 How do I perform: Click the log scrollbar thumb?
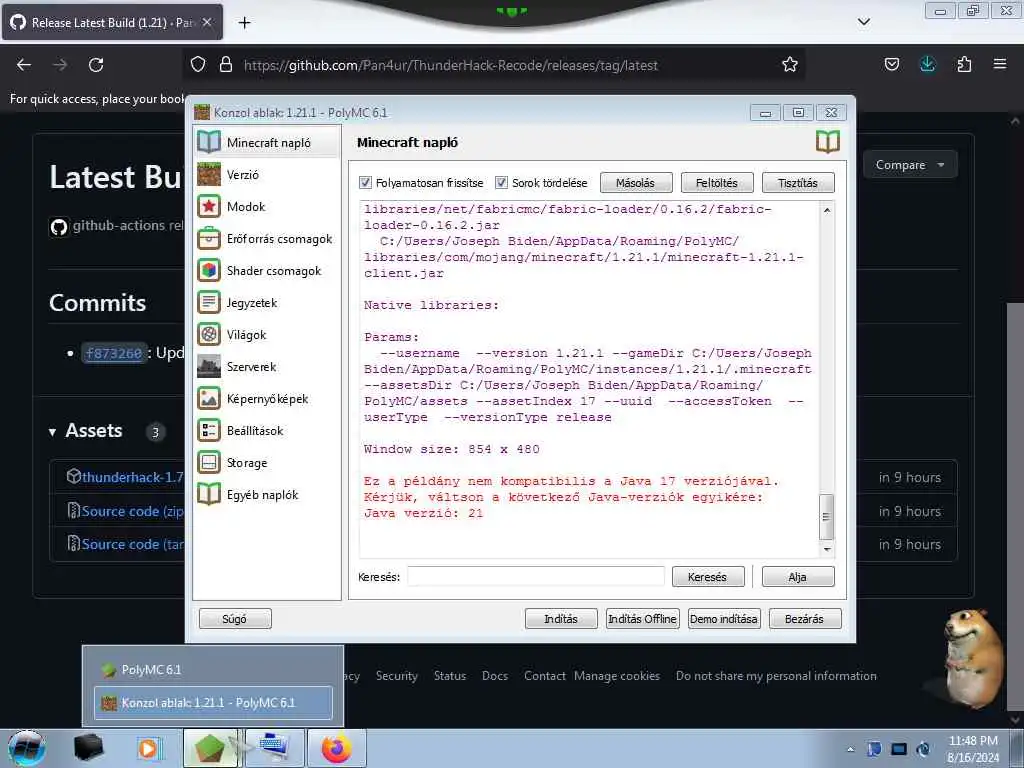tap(827, 517)
